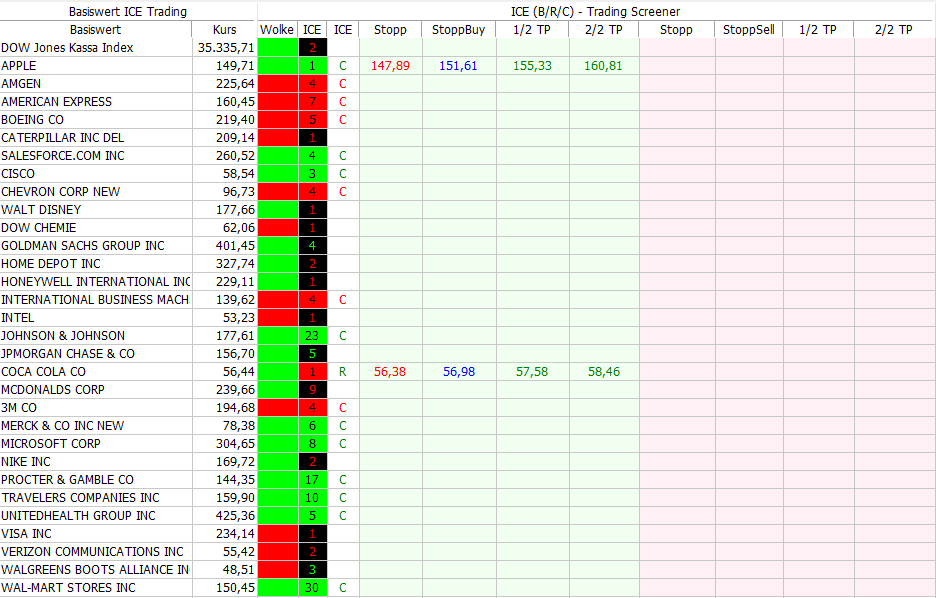Select HONEYWELL INTERNATIONAL row name
The height and width of the screenshot is (598, 936).
click(96, 282)
